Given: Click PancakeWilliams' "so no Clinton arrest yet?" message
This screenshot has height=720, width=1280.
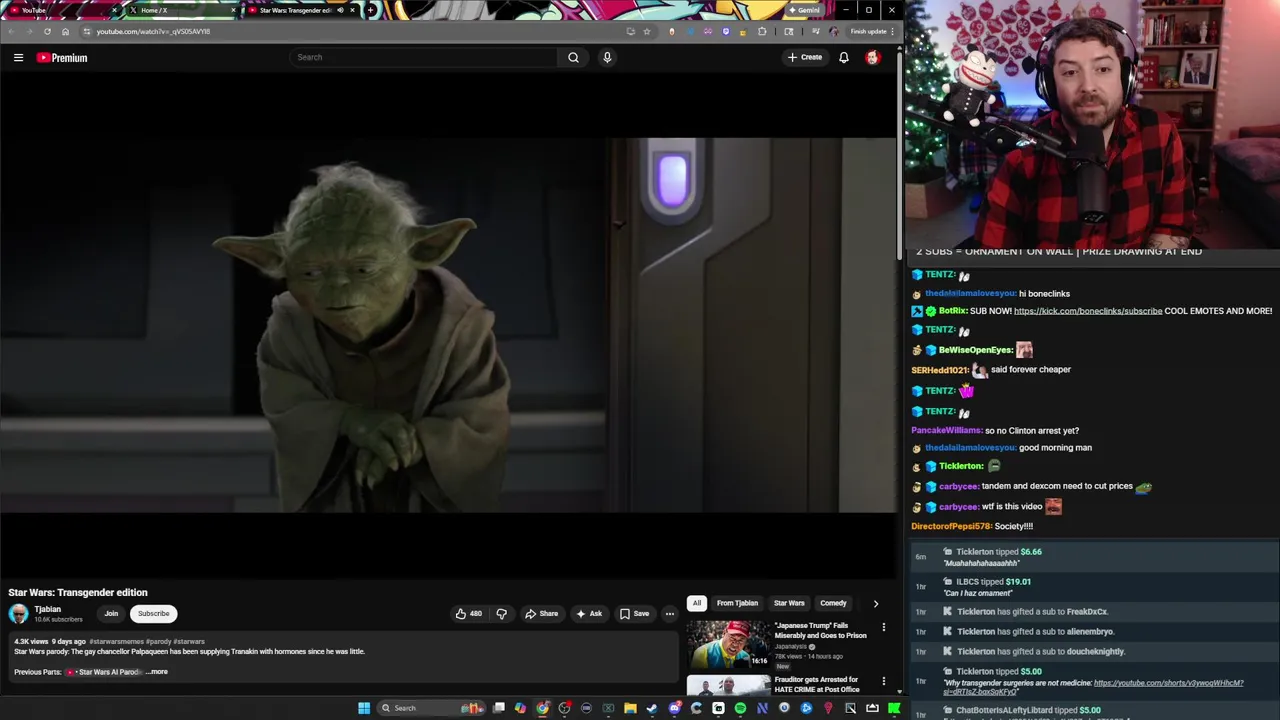Looking at the screenshot, I should tap(1032, 431).
